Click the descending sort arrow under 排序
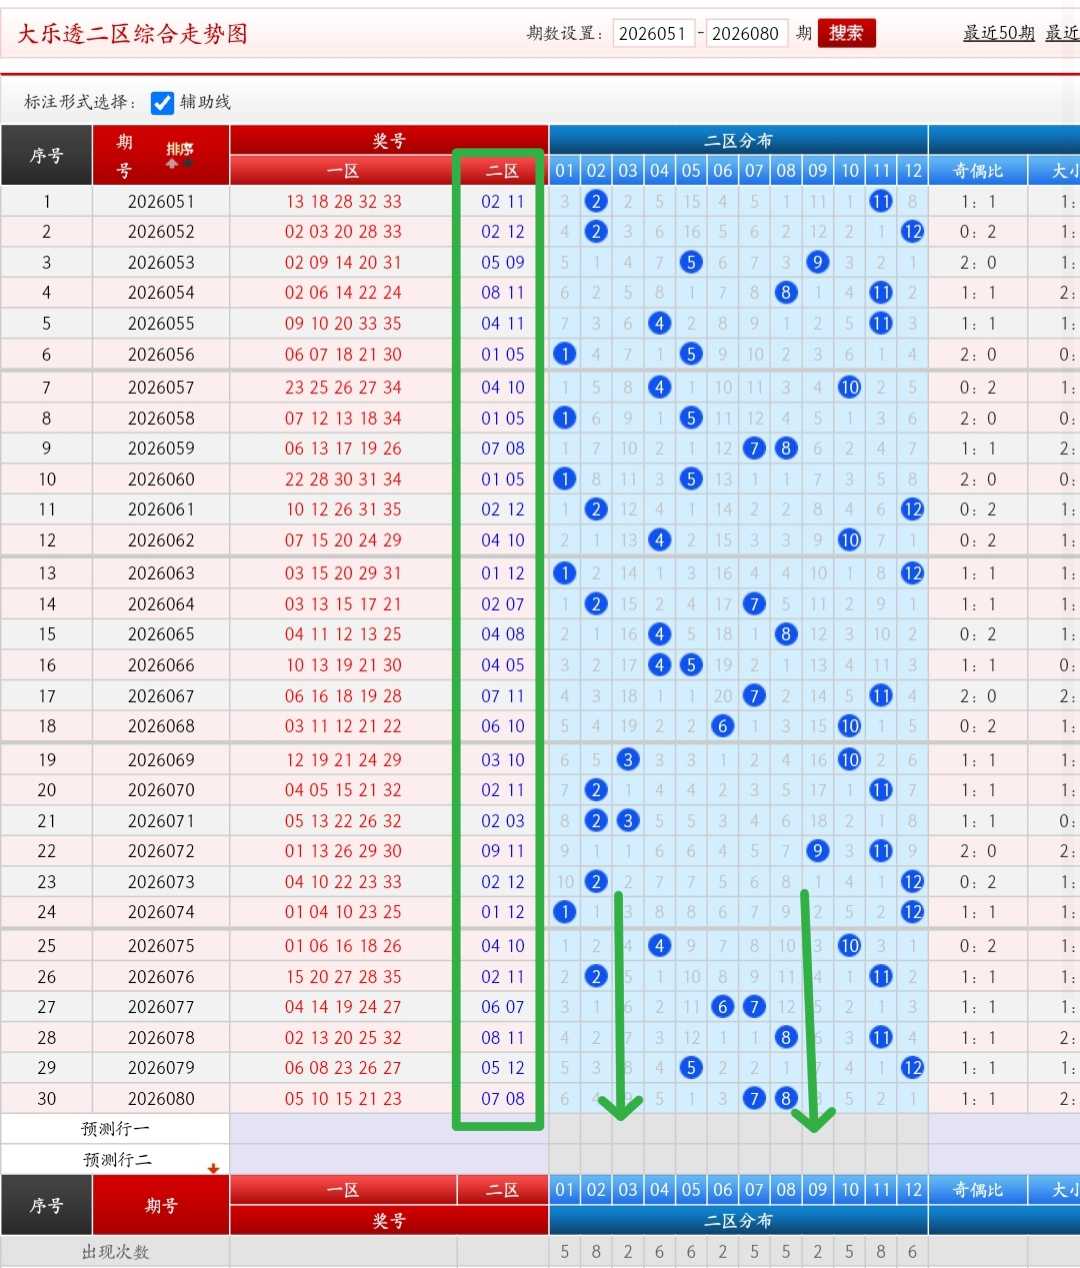 (187, 163)
